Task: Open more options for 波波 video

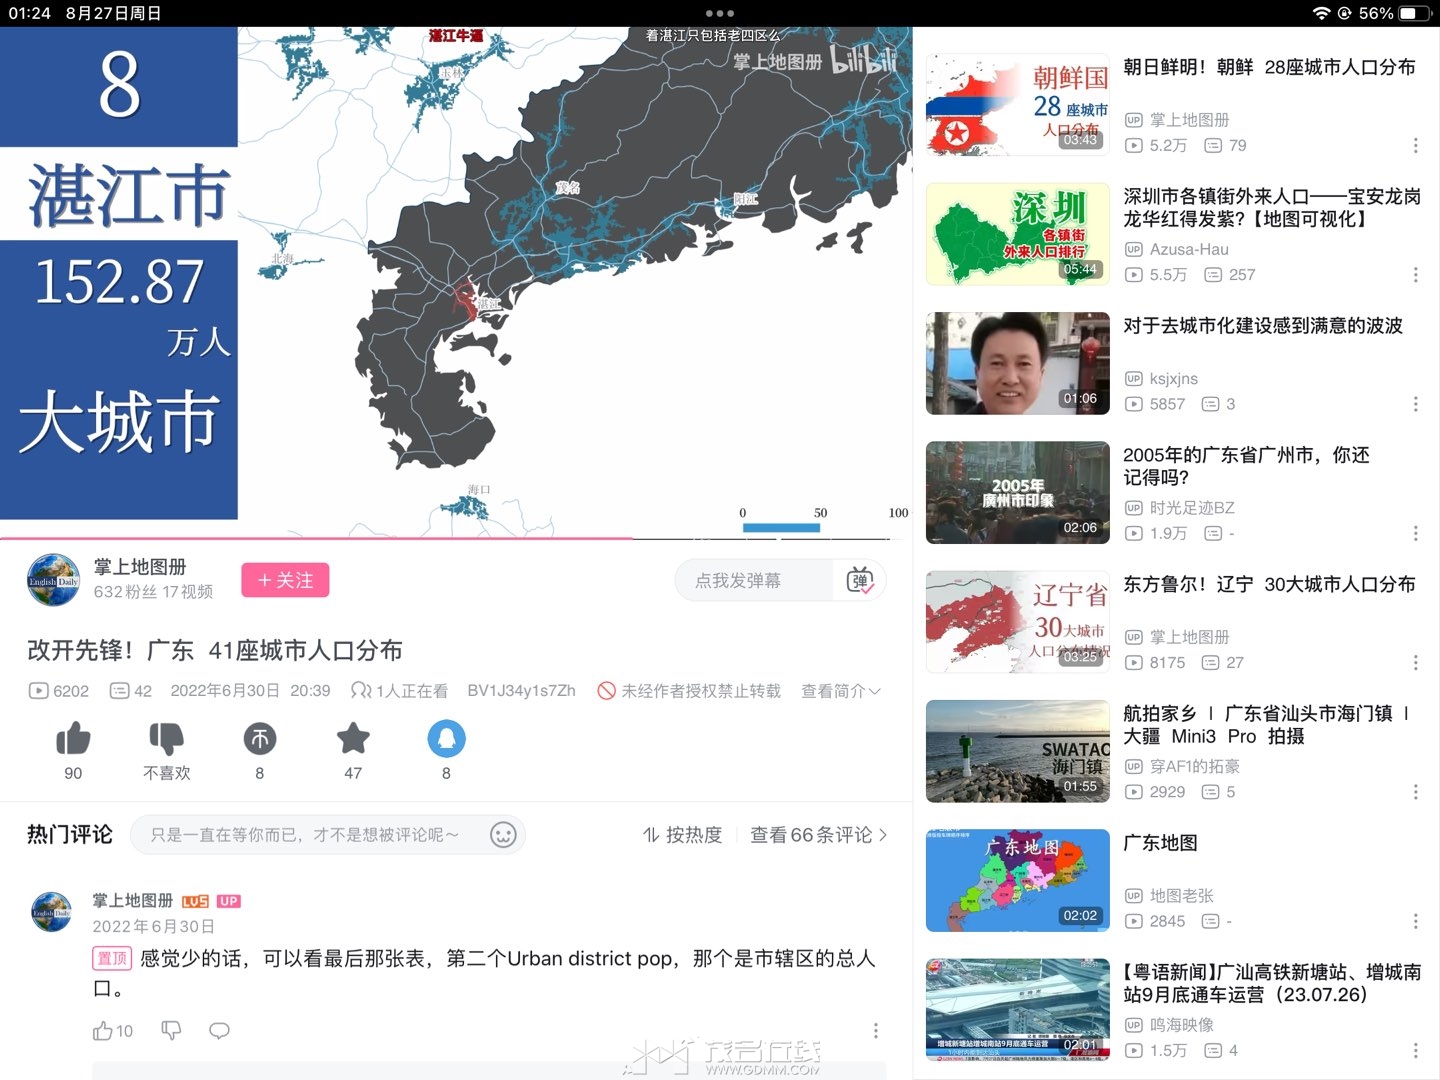Action: point(1415,404)
